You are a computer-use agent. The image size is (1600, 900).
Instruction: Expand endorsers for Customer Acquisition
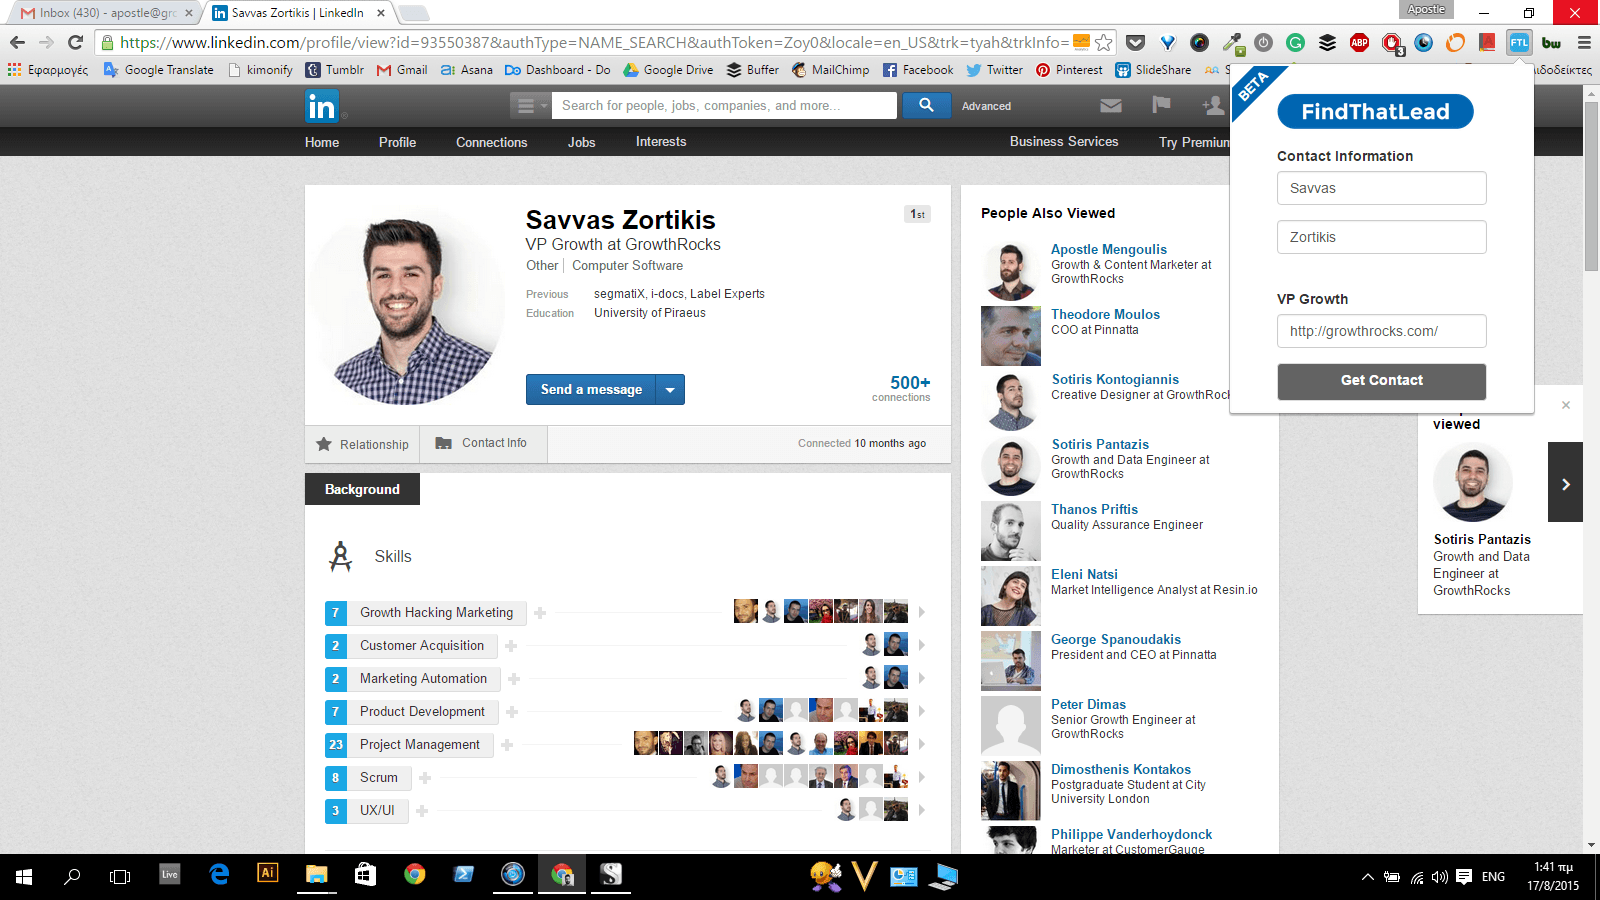point(922,645)
